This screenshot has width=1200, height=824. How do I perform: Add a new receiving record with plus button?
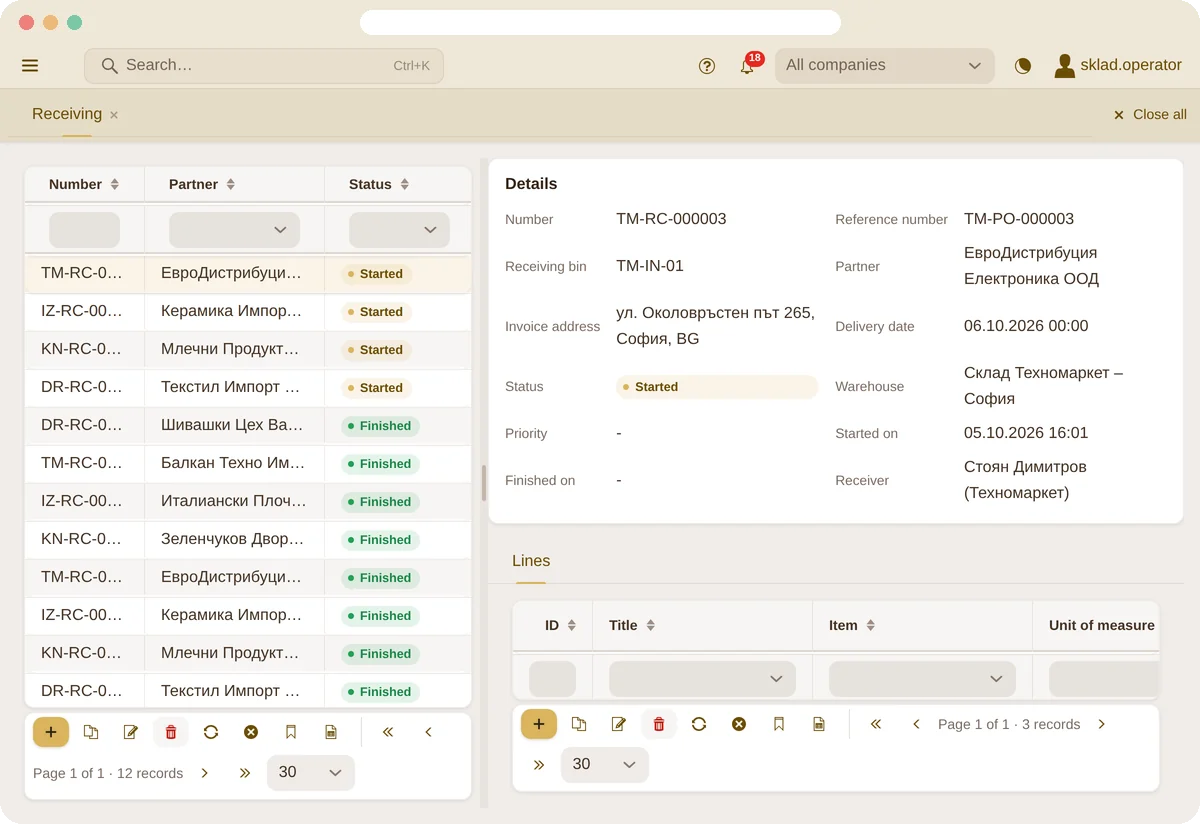[x=51, y=732]
